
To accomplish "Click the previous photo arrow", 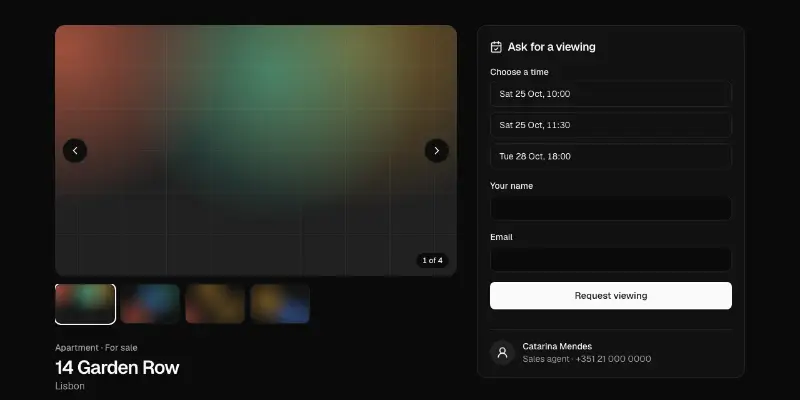I will [75, 151].
